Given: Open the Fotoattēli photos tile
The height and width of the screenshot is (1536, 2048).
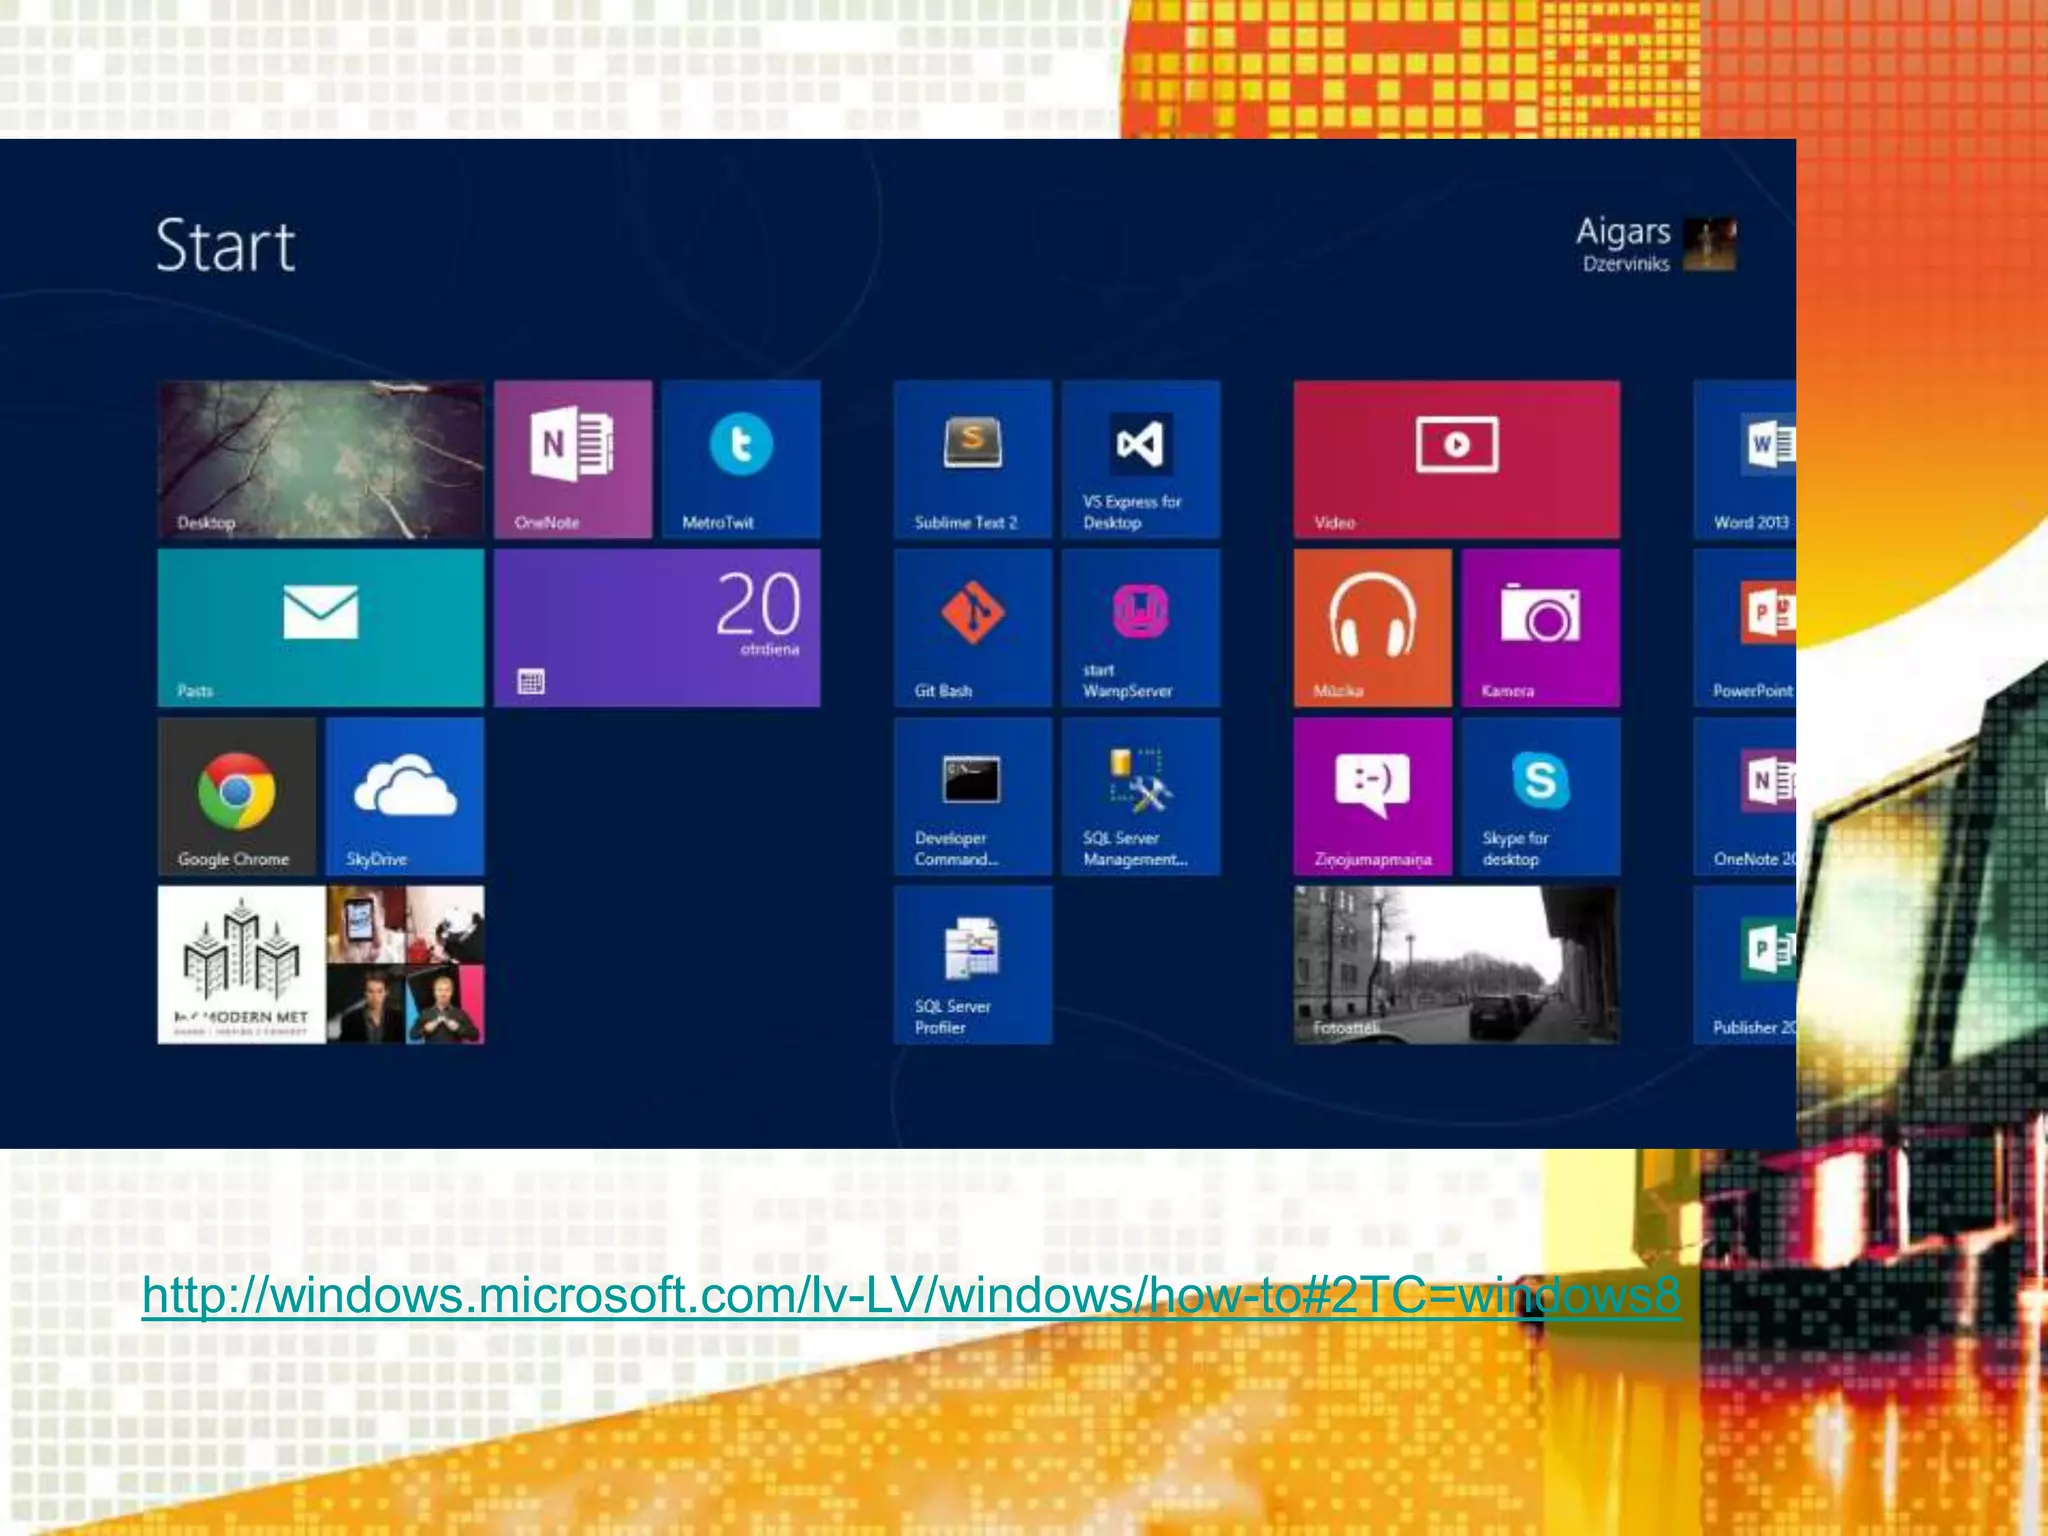Looking at the screenshot, I should pos(1457,965).
